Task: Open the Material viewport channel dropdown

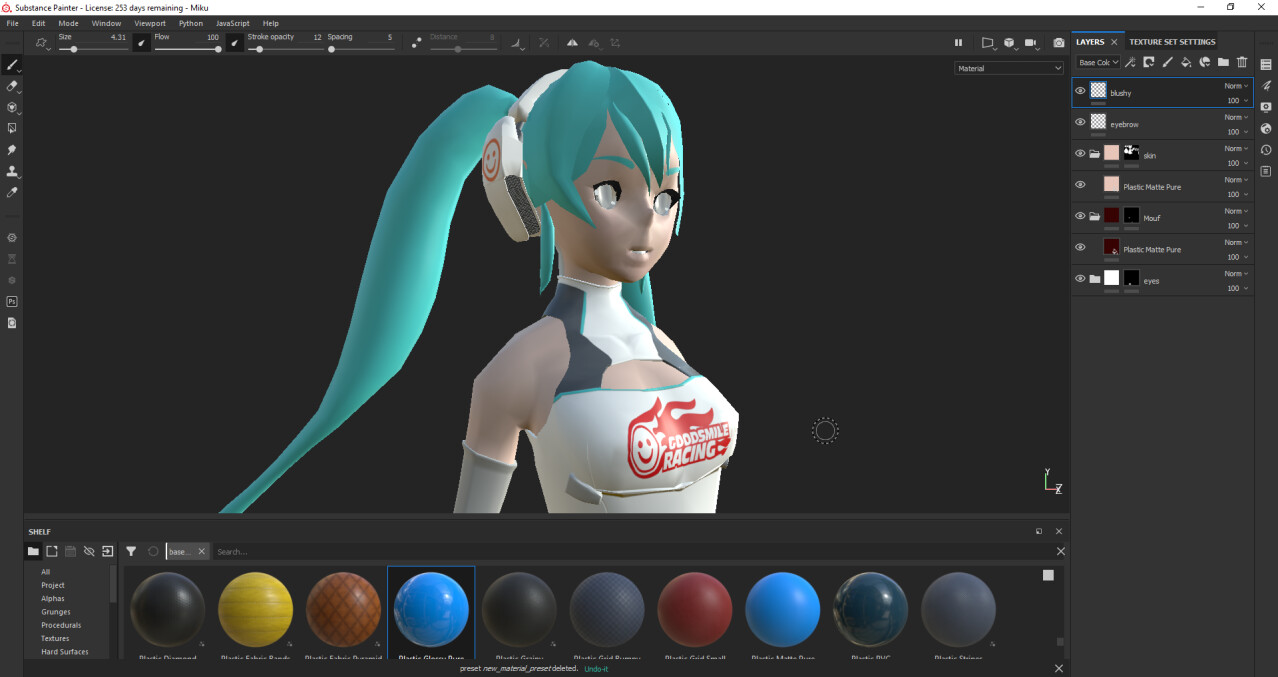Action: click(x=1009, y=68)
